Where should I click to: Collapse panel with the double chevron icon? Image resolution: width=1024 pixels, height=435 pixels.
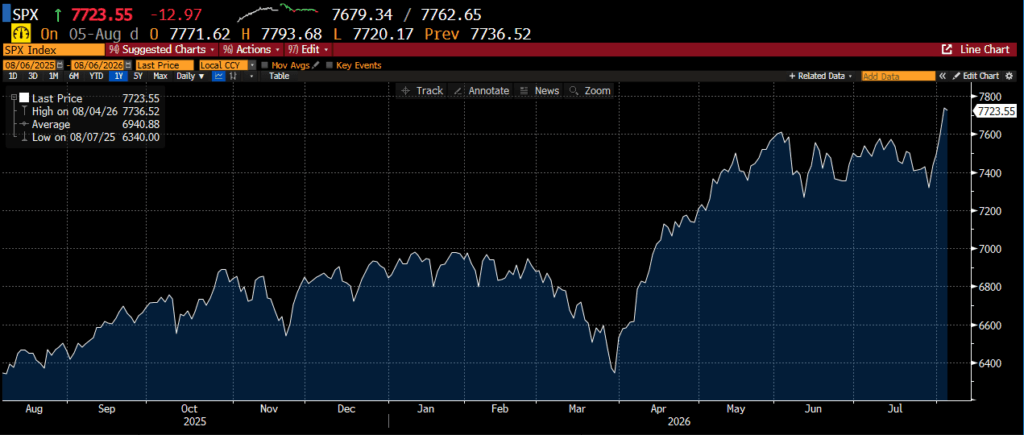pyautogui.click(x=942, y=76)
